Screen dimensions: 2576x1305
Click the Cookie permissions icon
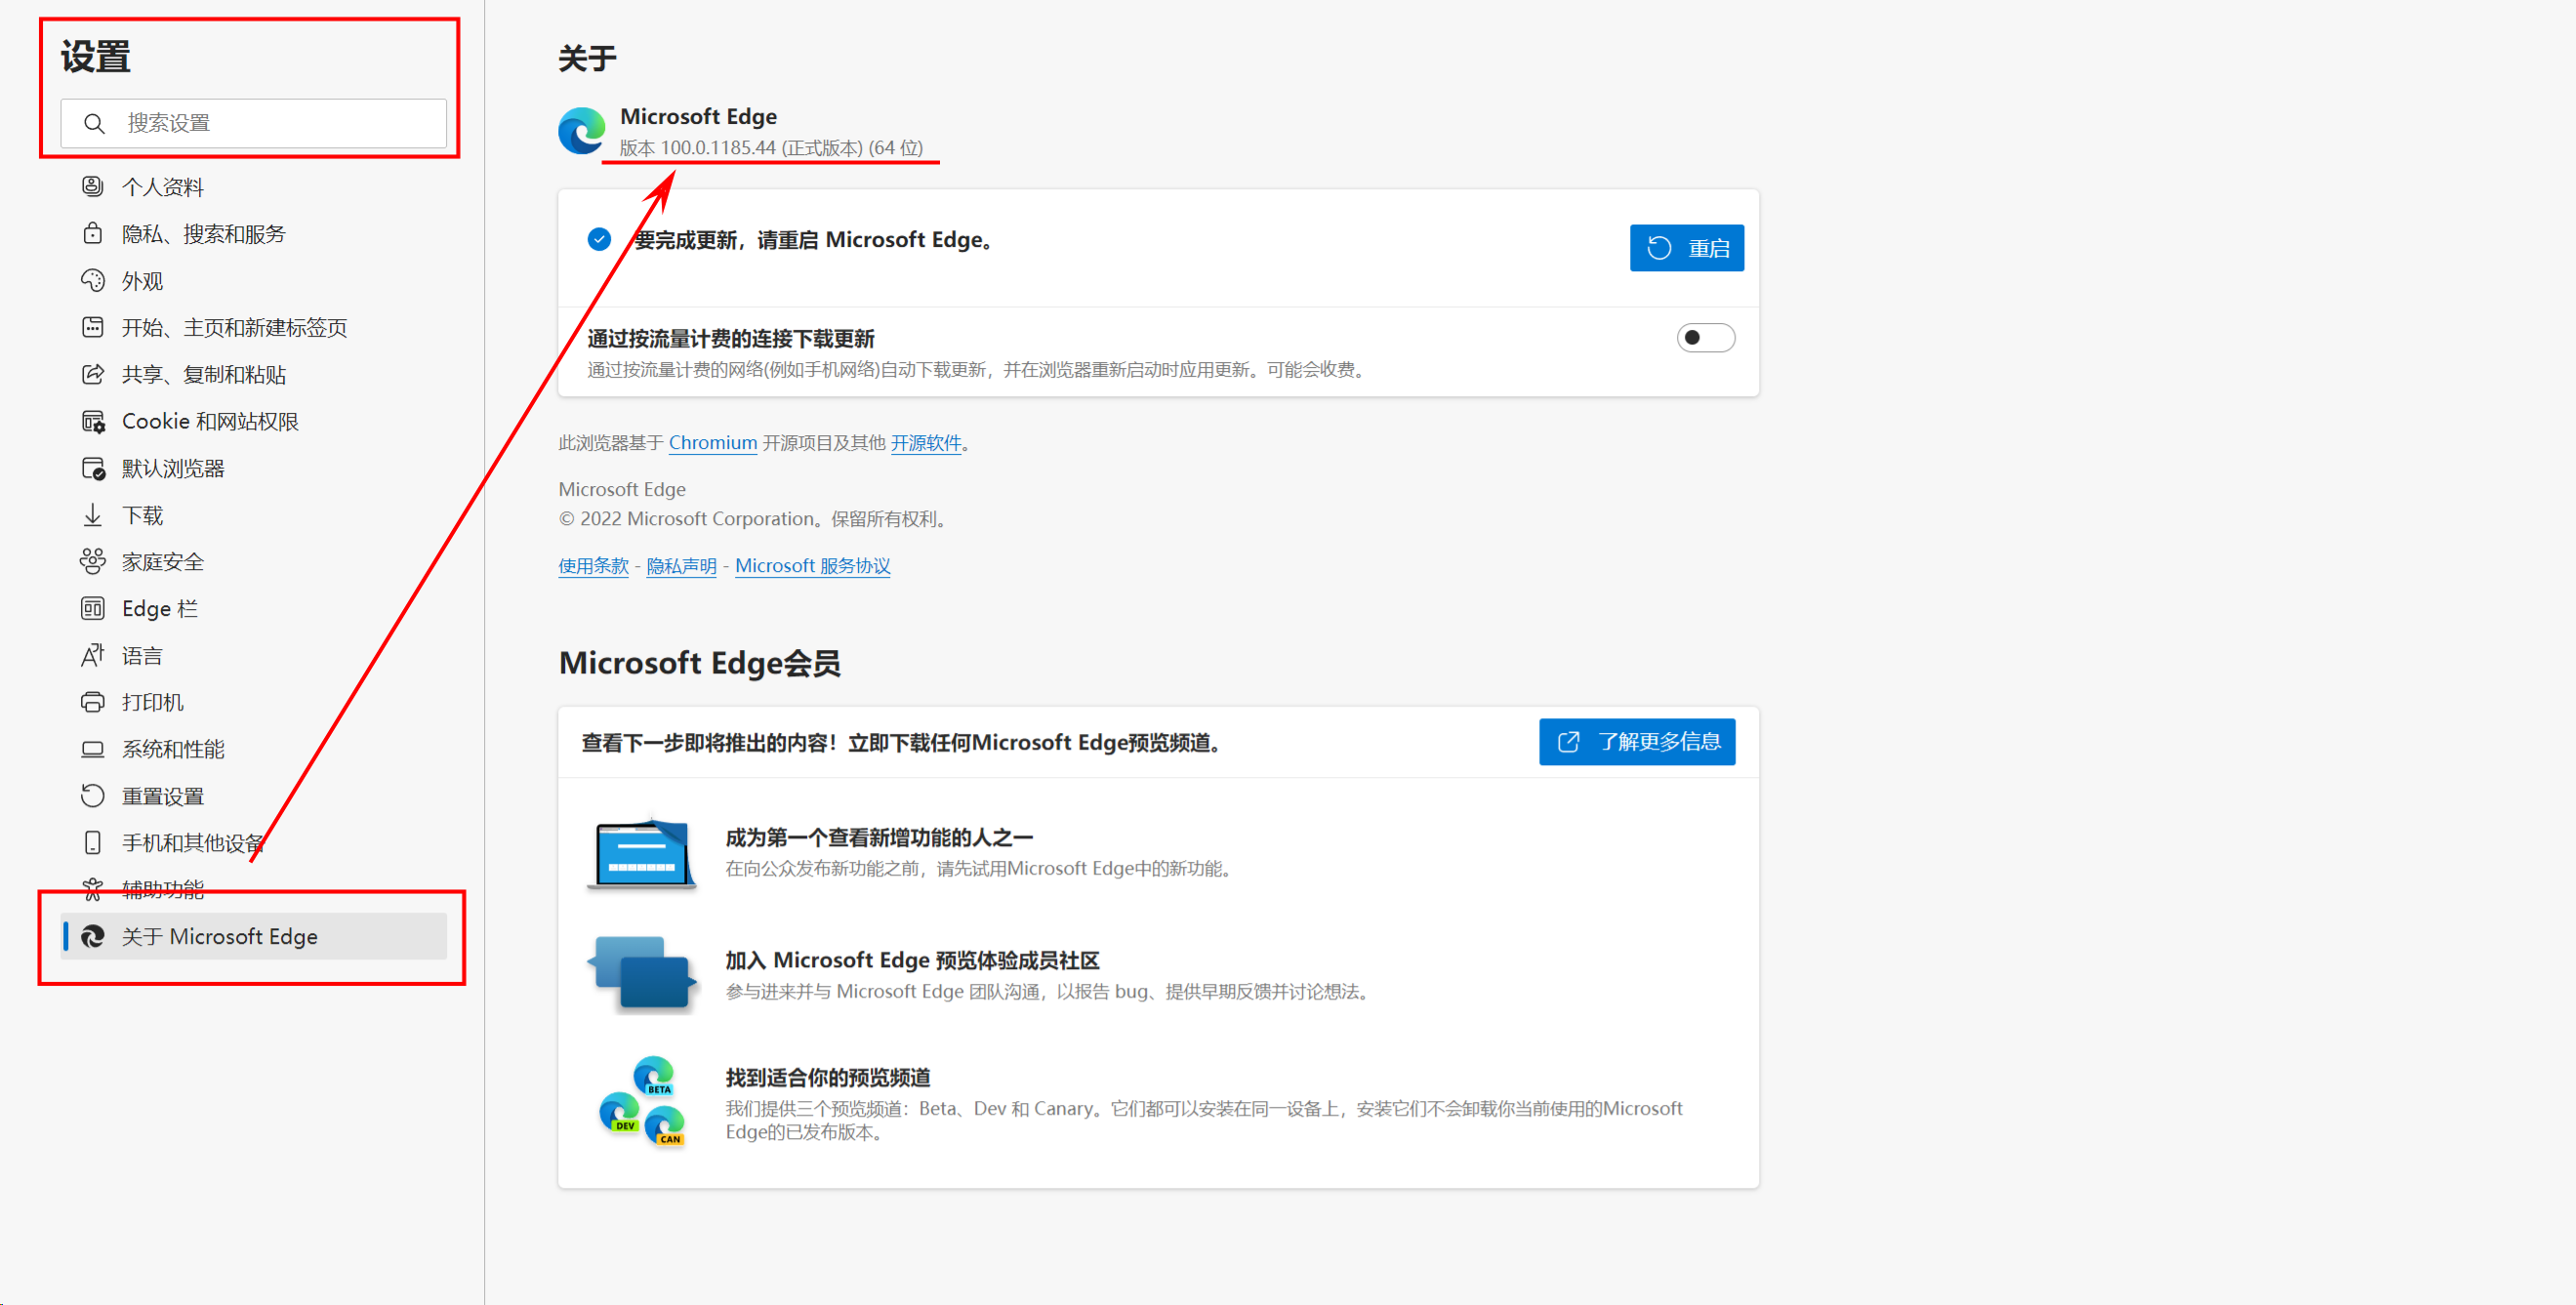point(92,421)
